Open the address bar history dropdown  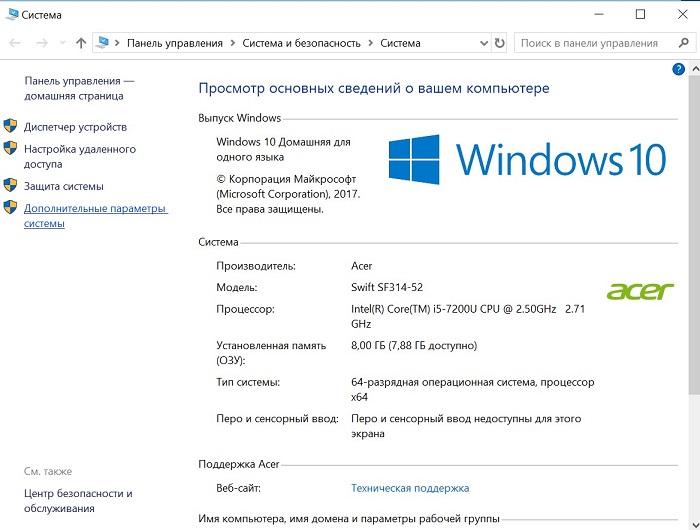pos(483,43)
